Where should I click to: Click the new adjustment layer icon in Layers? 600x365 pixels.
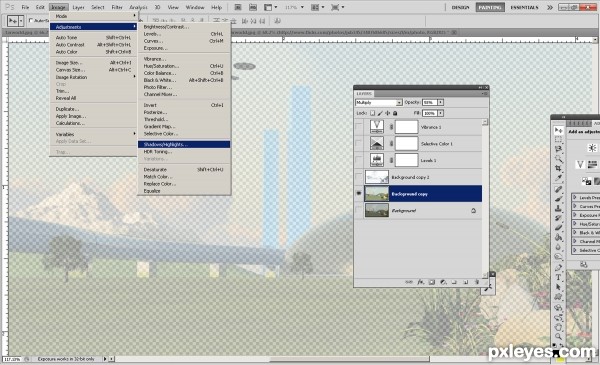point(443,282)
